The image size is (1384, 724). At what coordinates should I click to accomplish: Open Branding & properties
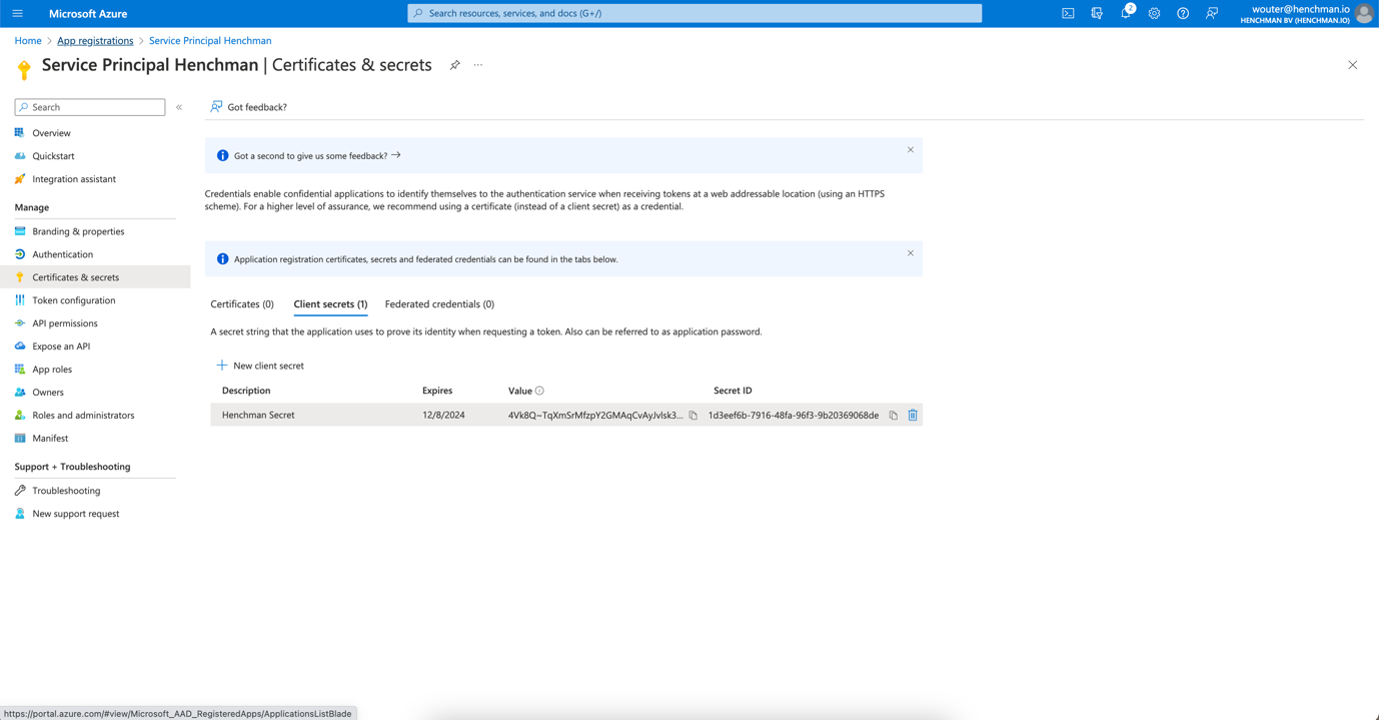coord(78,232)
